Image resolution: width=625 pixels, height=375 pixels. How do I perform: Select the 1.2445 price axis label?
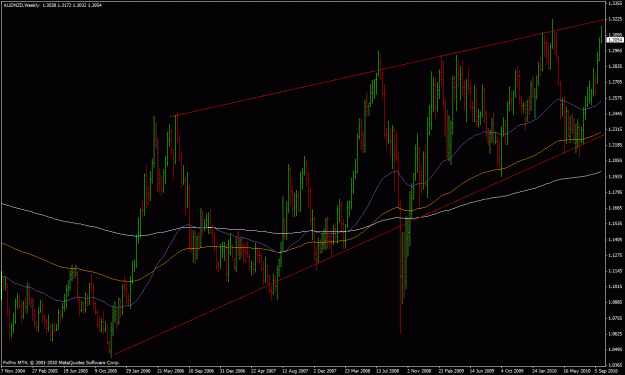pos(615,114)
